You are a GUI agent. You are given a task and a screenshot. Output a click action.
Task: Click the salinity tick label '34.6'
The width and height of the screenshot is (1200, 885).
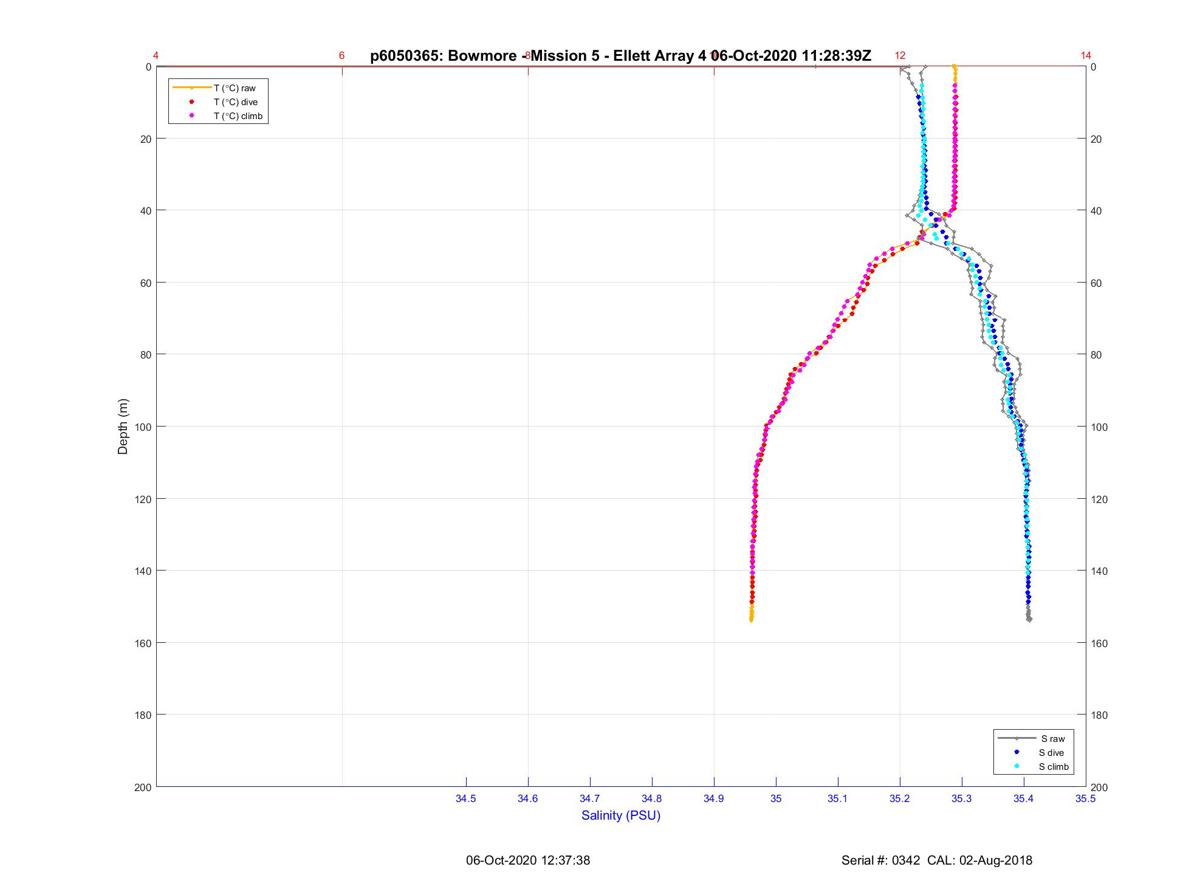click(x=528, y=799)
